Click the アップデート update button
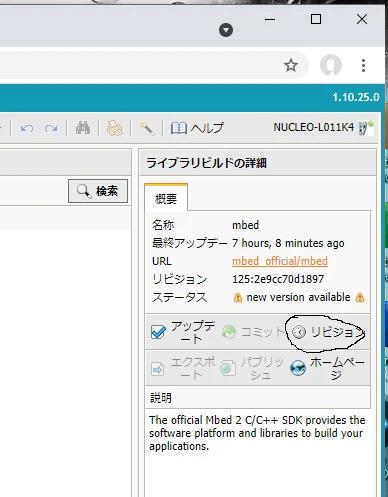The image size is (388, 497). pos(183,332)
